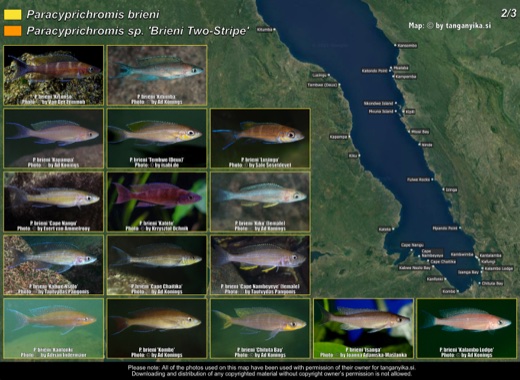Click the Katondo Point map label
The image size is (520, 380).
click(x=375, y=71)
